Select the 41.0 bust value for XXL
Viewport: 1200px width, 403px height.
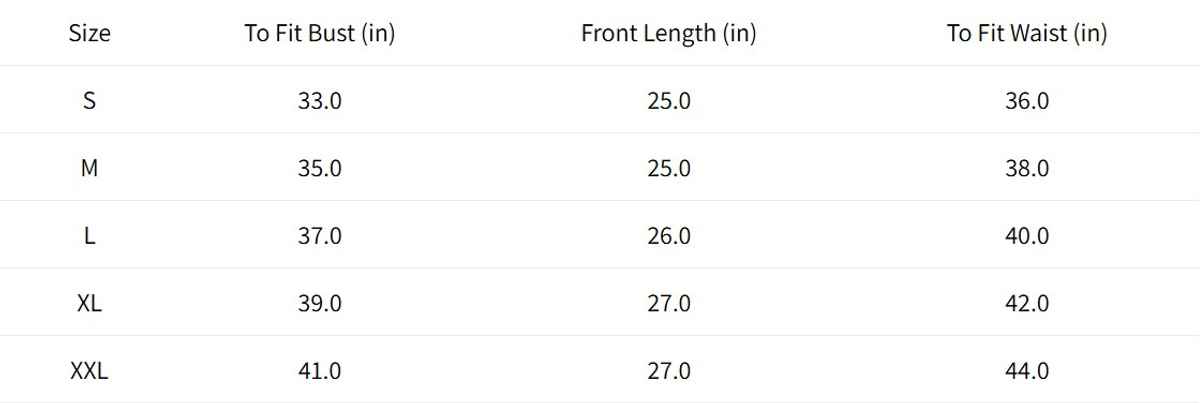[x=320, y=371]
